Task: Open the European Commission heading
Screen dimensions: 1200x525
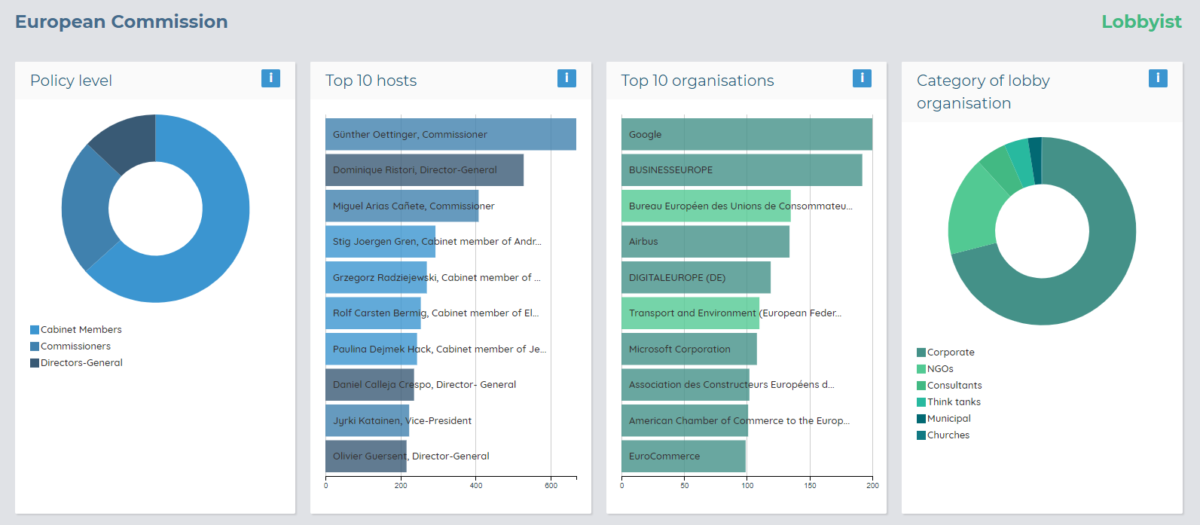Action: (121, 22)
